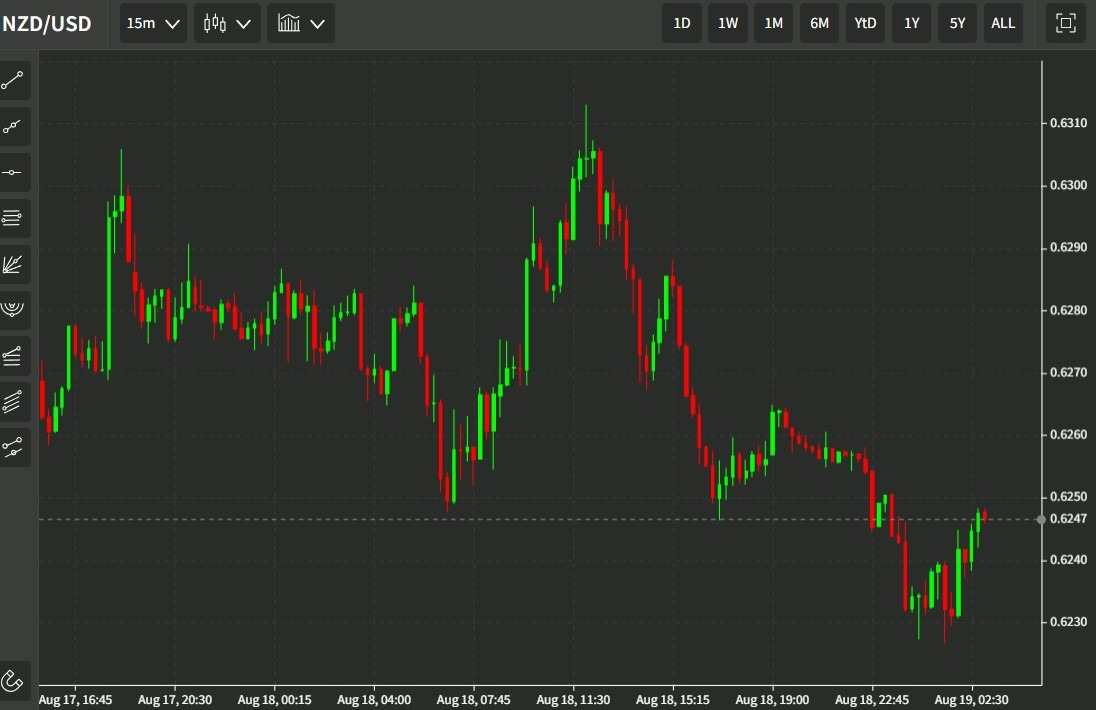The width and height of the screenshot is (1096, 710).
Task: Open the fullscreen chart view
Action: 1064,23
